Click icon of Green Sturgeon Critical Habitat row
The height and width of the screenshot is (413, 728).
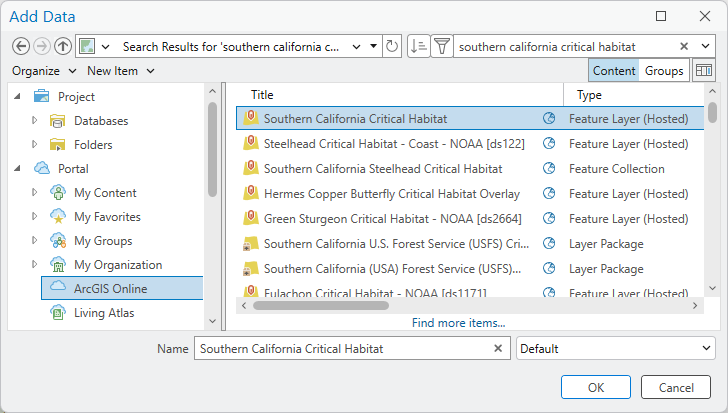pos(251,218)
